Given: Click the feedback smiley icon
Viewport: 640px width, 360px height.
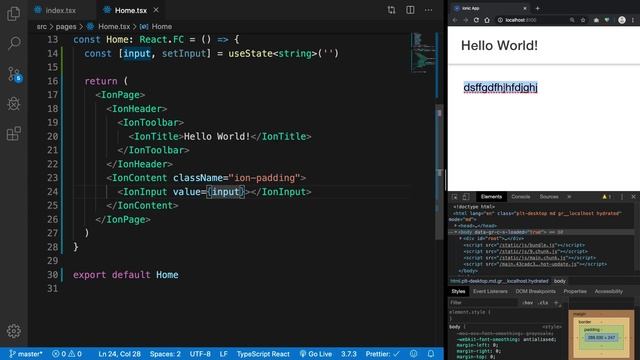Looking at the screenshot, I should click(x=413, y=354).
